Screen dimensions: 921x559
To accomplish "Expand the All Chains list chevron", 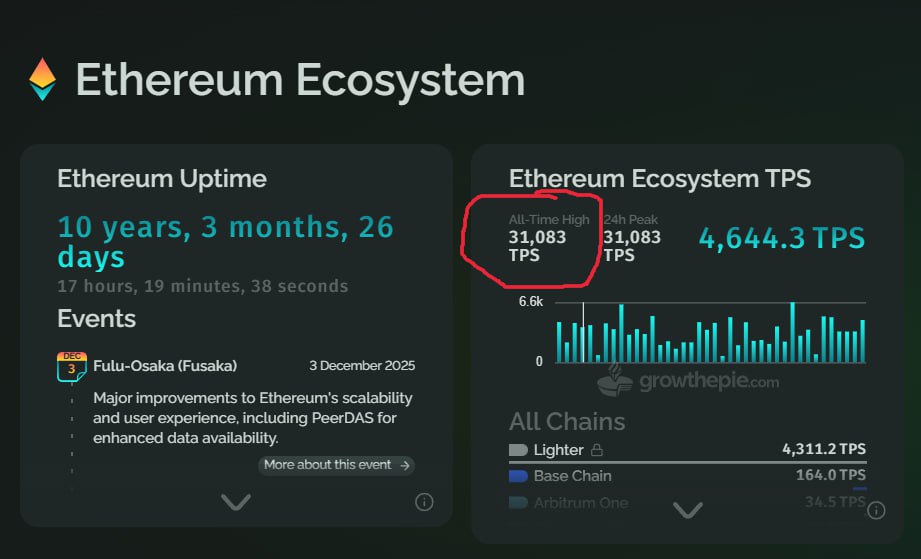I will [688, 510].
